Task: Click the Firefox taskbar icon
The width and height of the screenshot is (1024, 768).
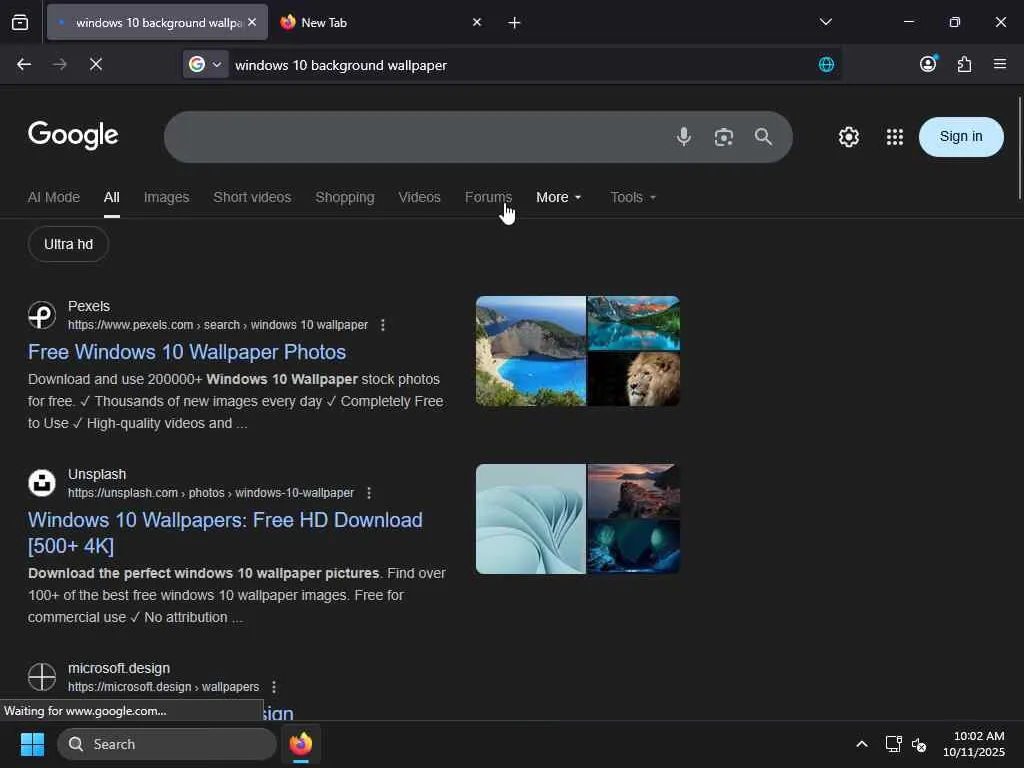Action: 301,744
